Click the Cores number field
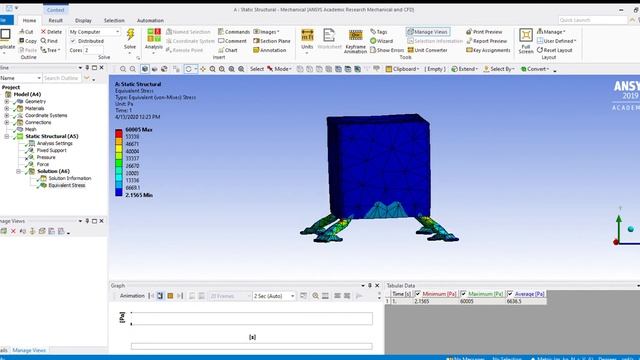 [x=93, y=50]
